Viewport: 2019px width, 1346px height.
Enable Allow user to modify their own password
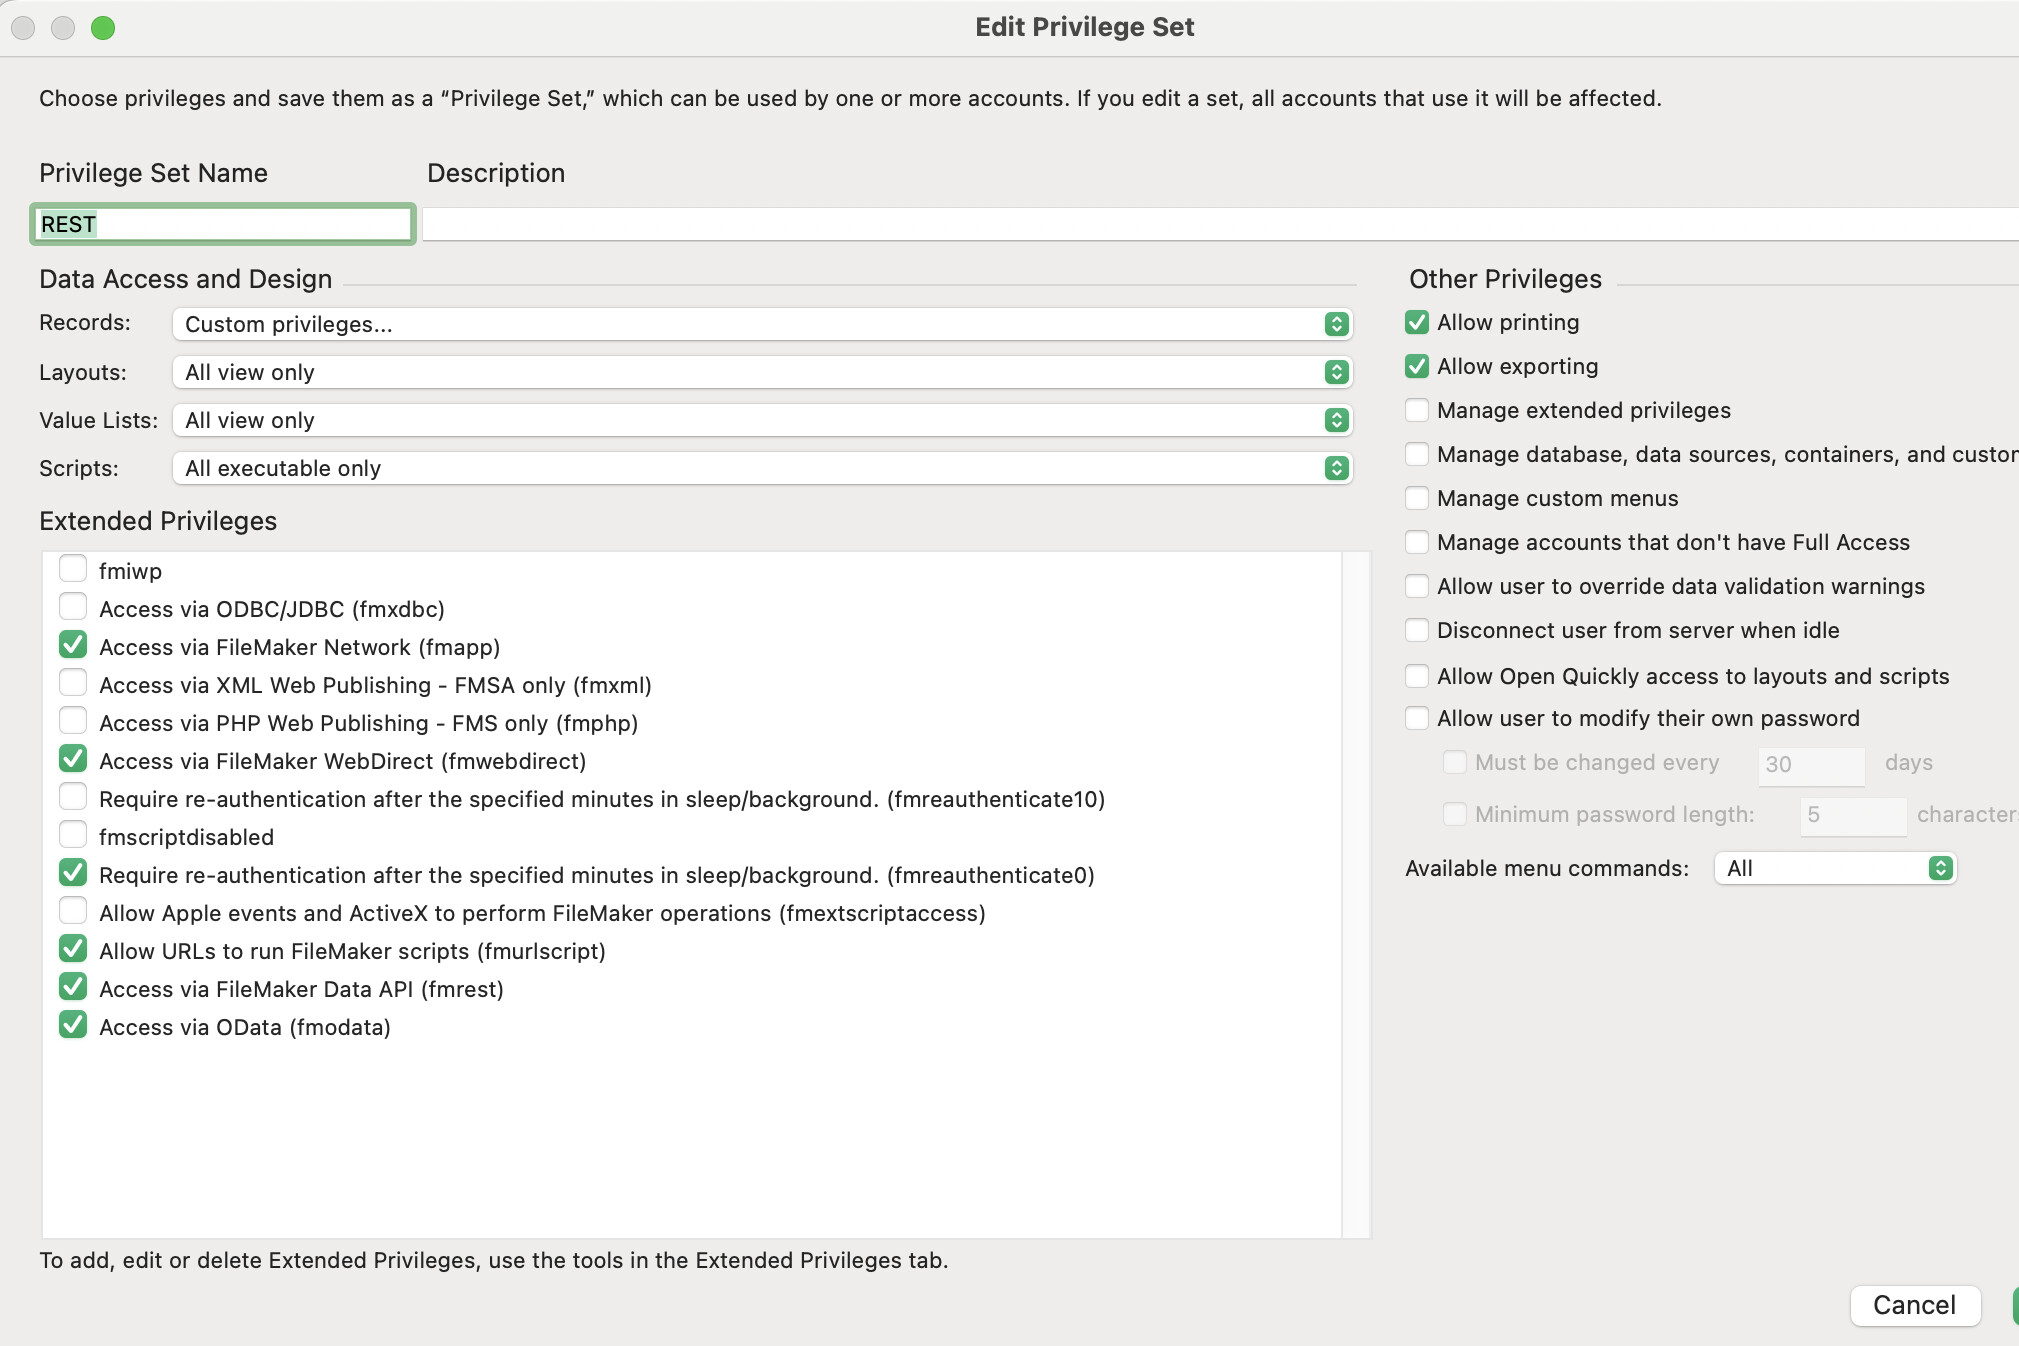(1417, 718)
